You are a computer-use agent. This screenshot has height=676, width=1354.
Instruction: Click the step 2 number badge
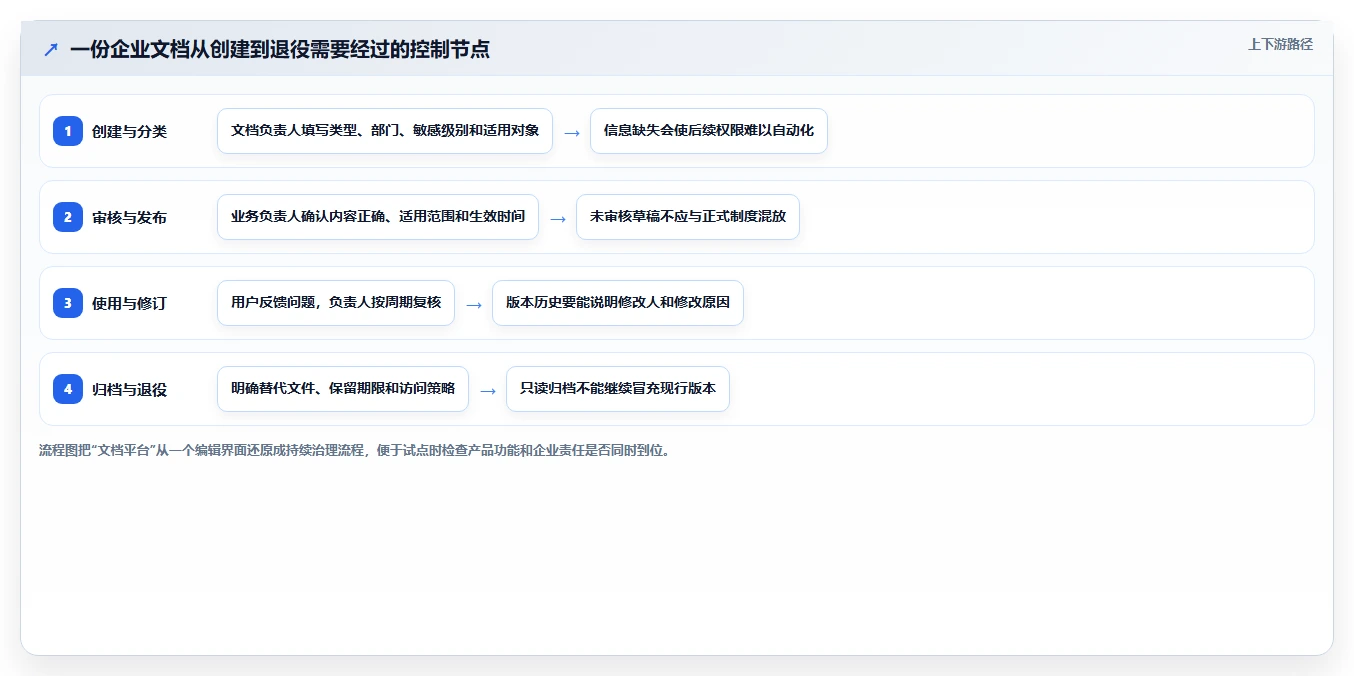68,217
